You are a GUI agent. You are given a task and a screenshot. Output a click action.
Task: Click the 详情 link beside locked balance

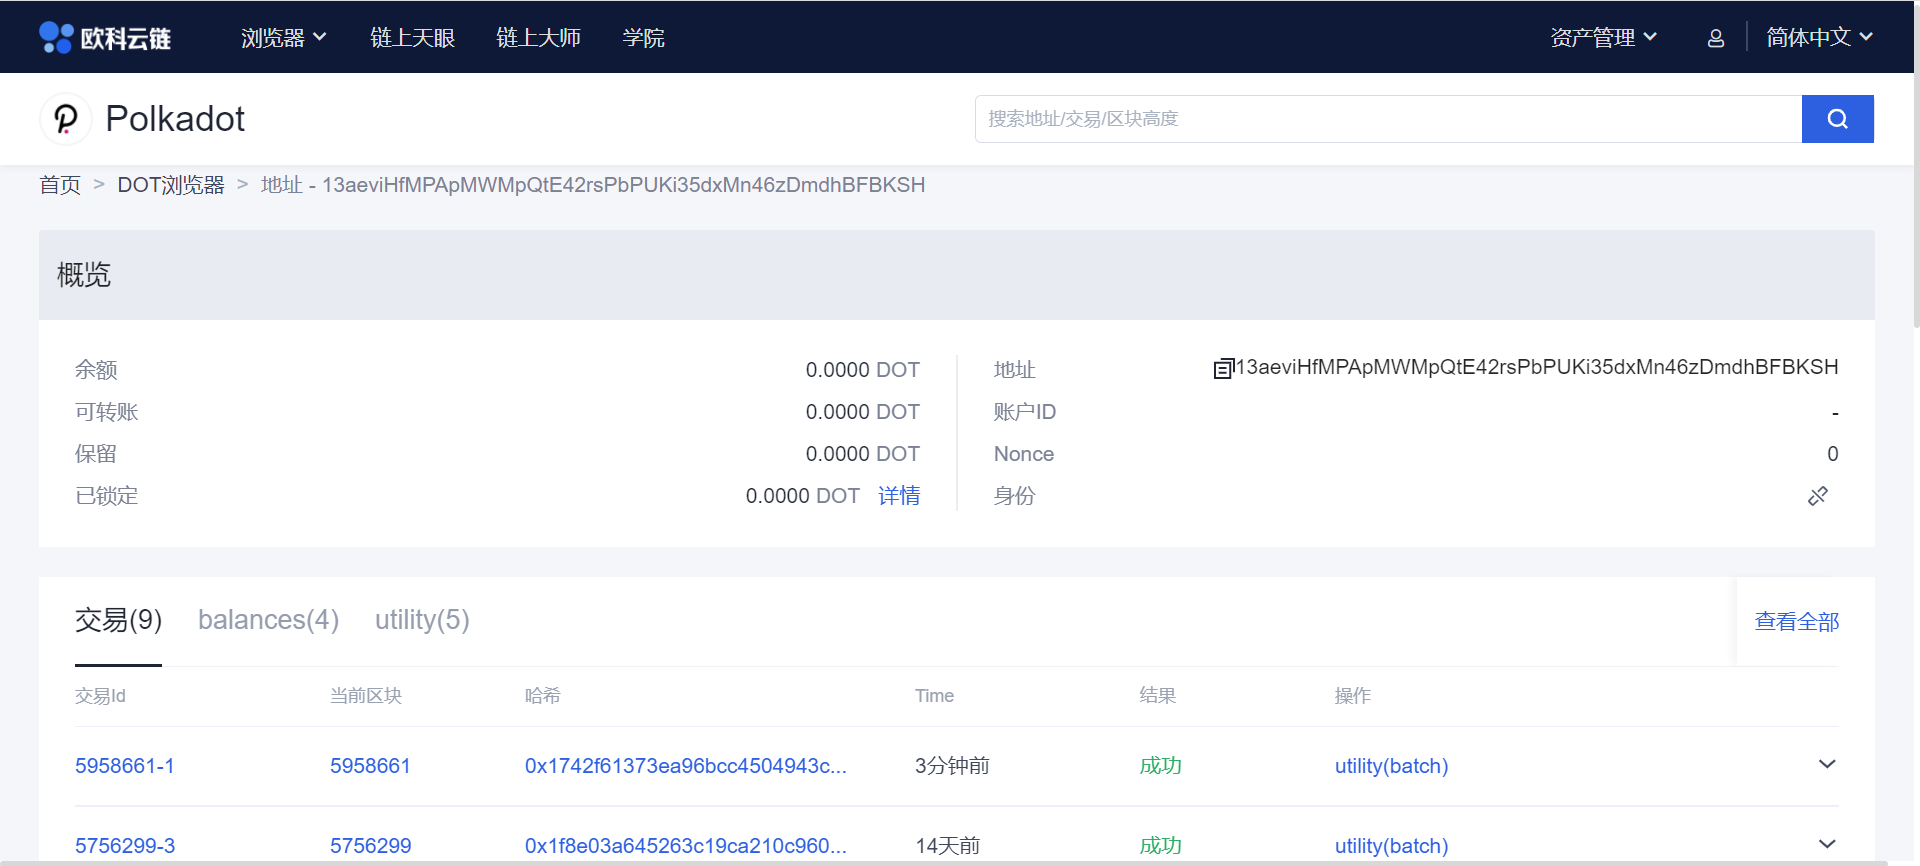(899, 496)
